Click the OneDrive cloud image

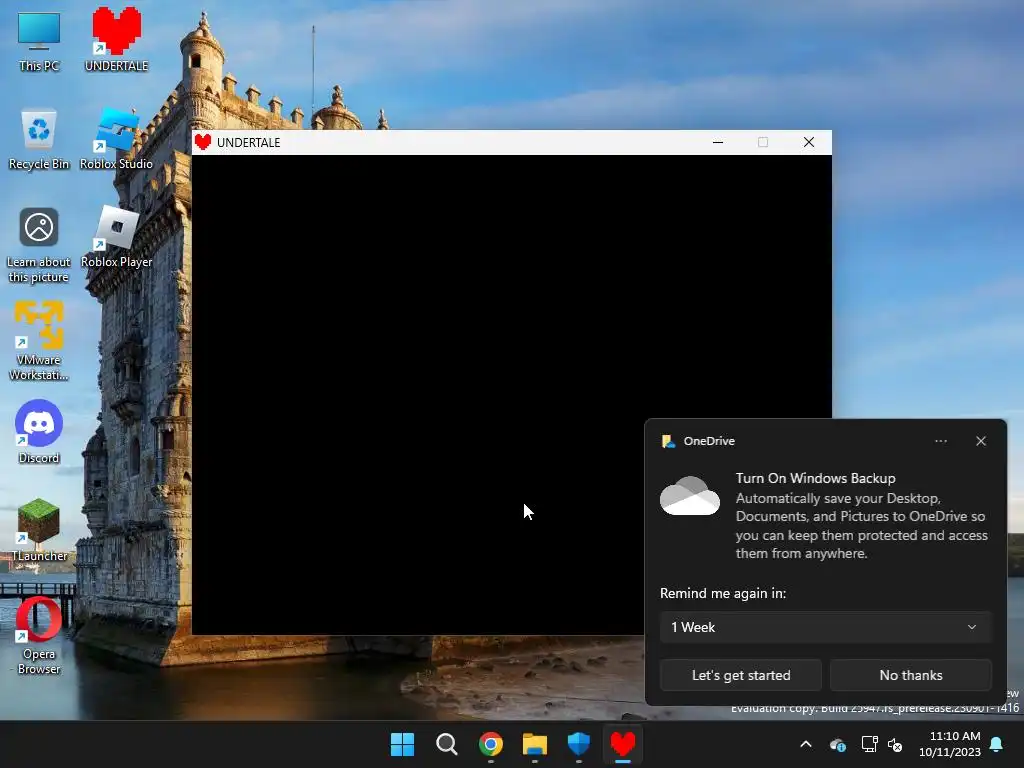pyautogui.click(x=690, y=496)
